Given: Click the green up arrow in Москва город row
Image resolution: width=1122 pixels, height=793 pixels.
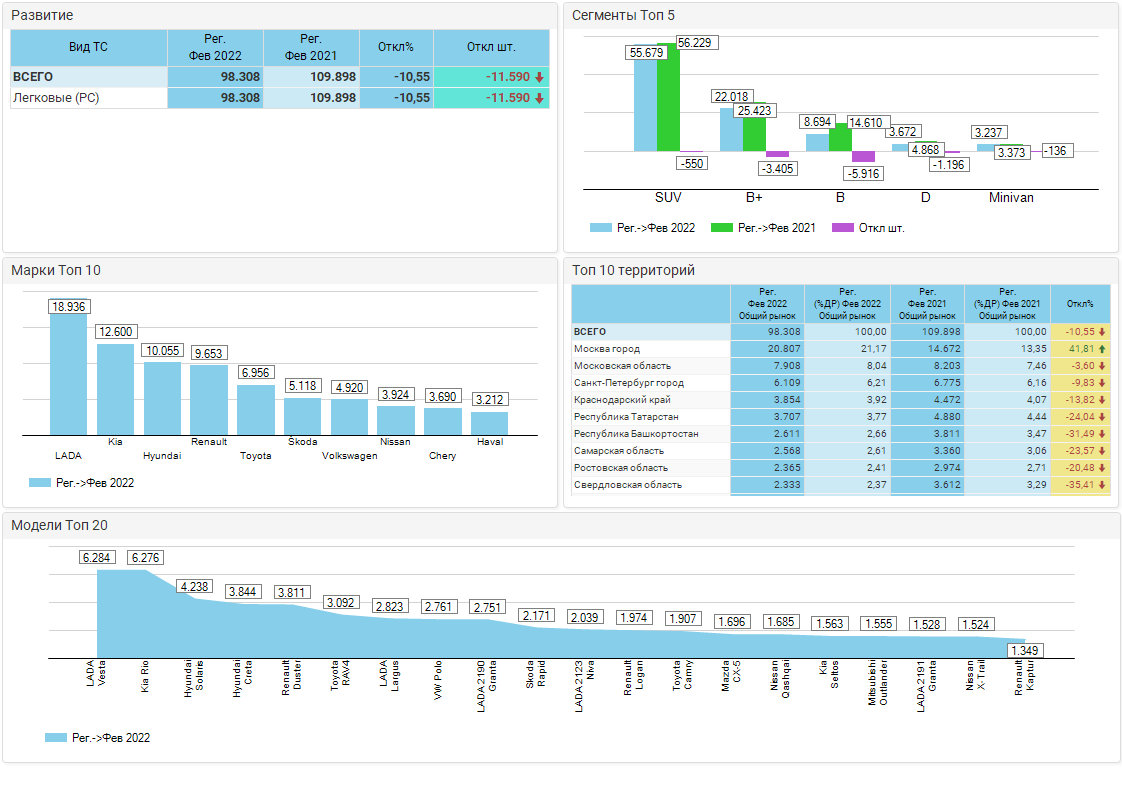Looking at the screenshot, I should point(1102,349).
